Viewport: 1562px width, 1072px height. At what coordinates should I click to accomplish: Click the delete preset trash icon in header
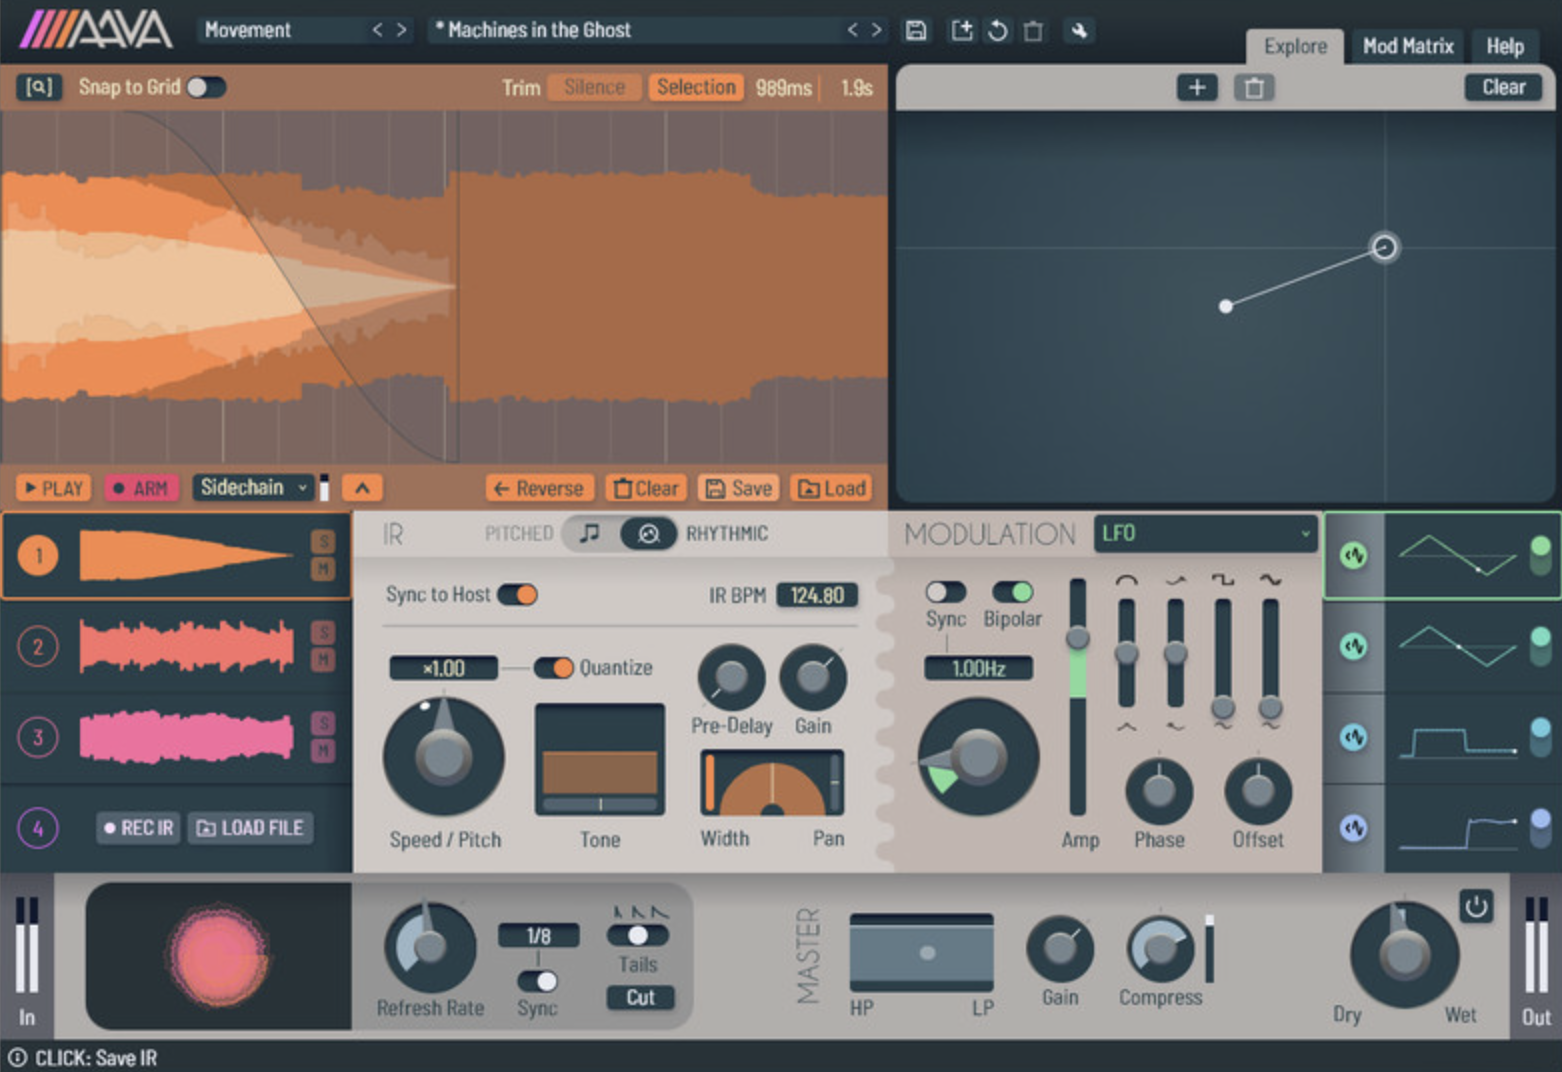1033,31
